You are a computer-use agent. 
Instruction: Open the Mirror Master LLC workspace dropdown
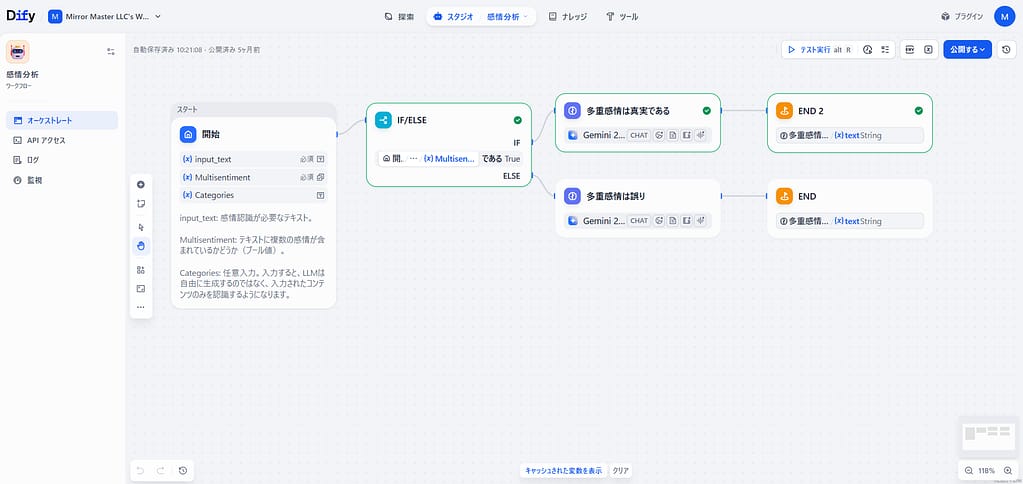[104, 17]
